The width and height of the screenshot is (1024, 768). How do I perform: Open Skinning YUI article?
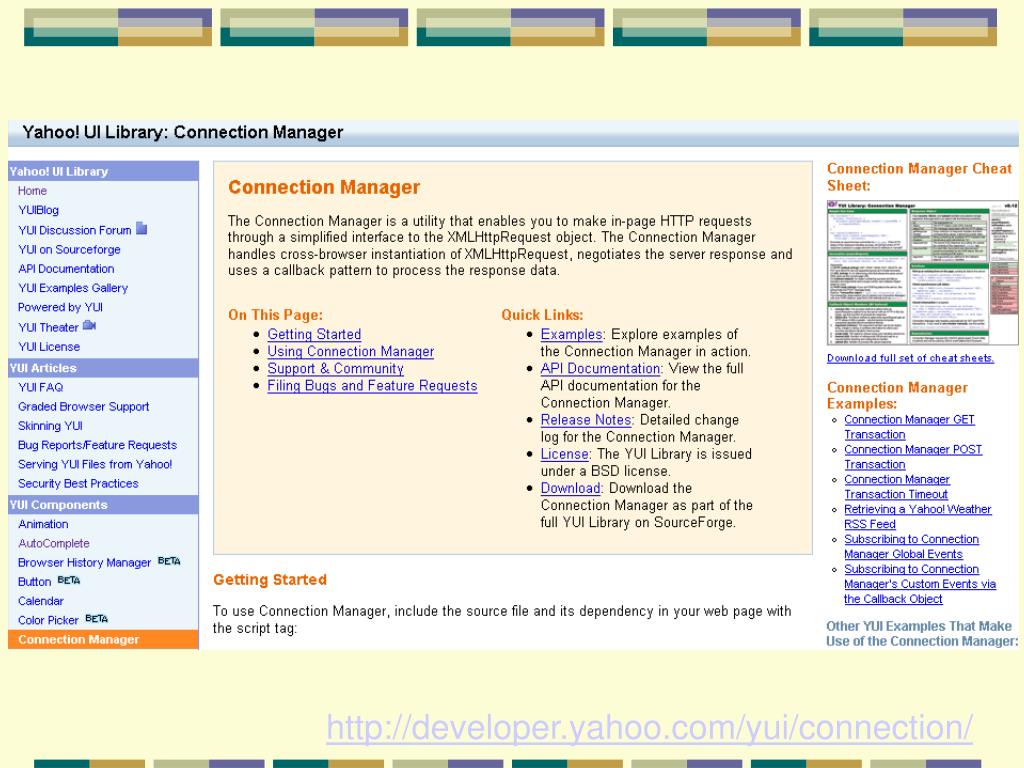50,426
